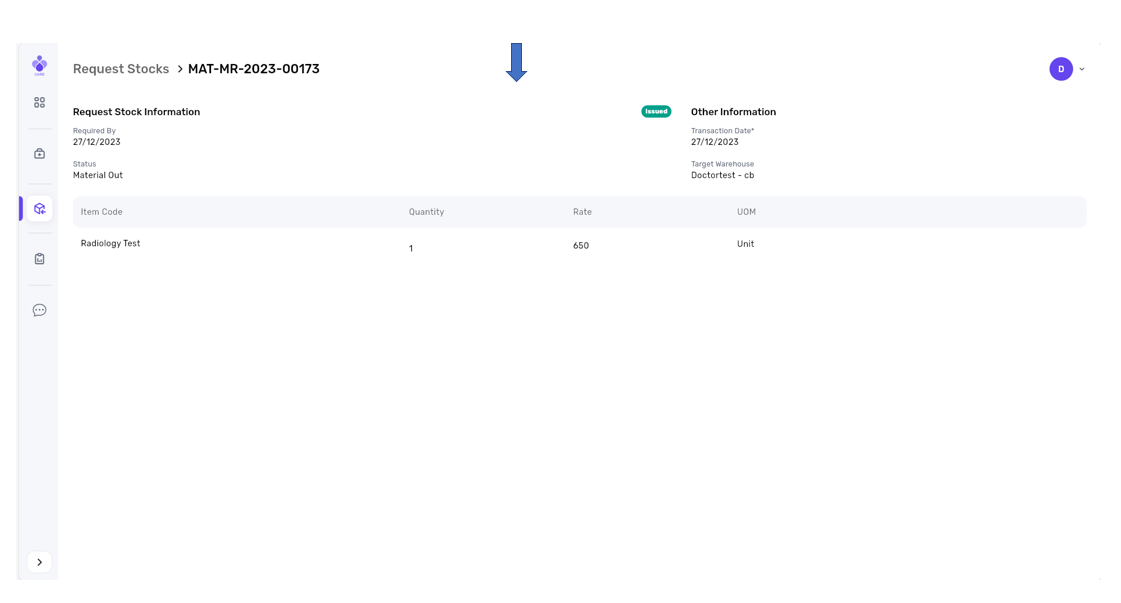Viewport: 1121px width, 603px height.
Task: Open the clipboard report sidebar icon
Action: 39,259
